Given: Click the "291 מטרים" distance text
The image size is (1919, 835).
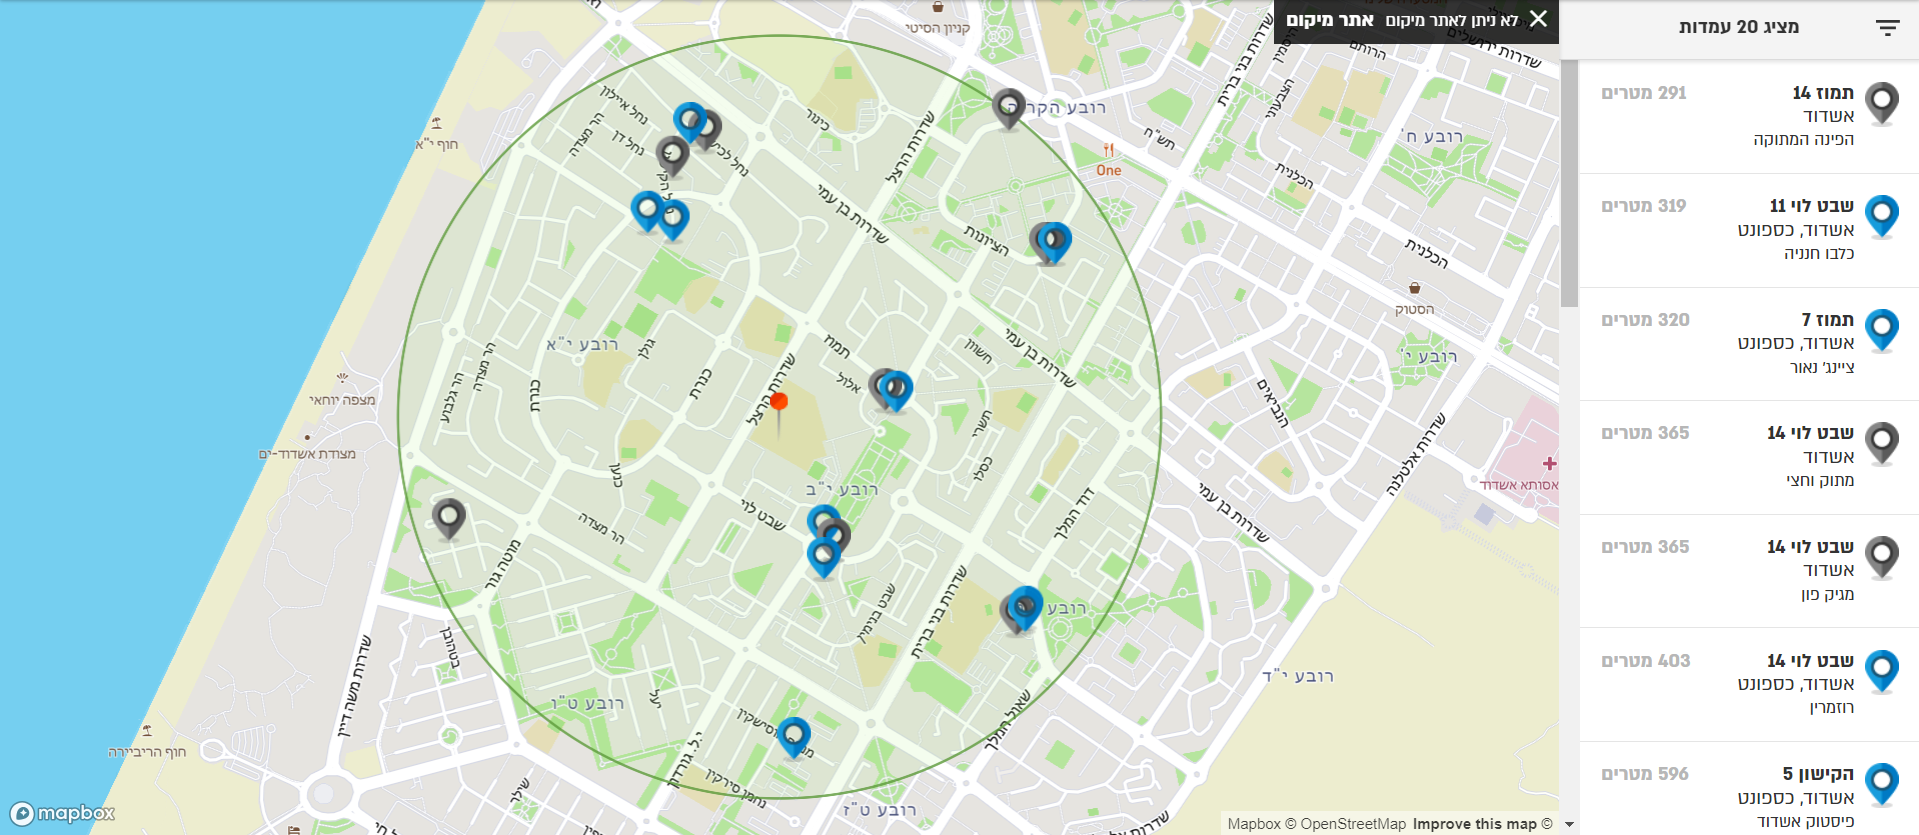Looking at the screenshot, I should [1644, 93].
